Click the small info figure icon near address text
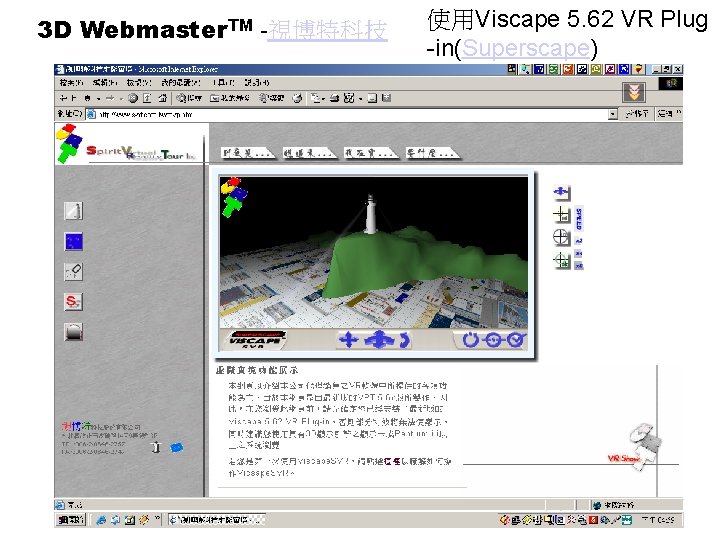 click(x=156, y=447)
